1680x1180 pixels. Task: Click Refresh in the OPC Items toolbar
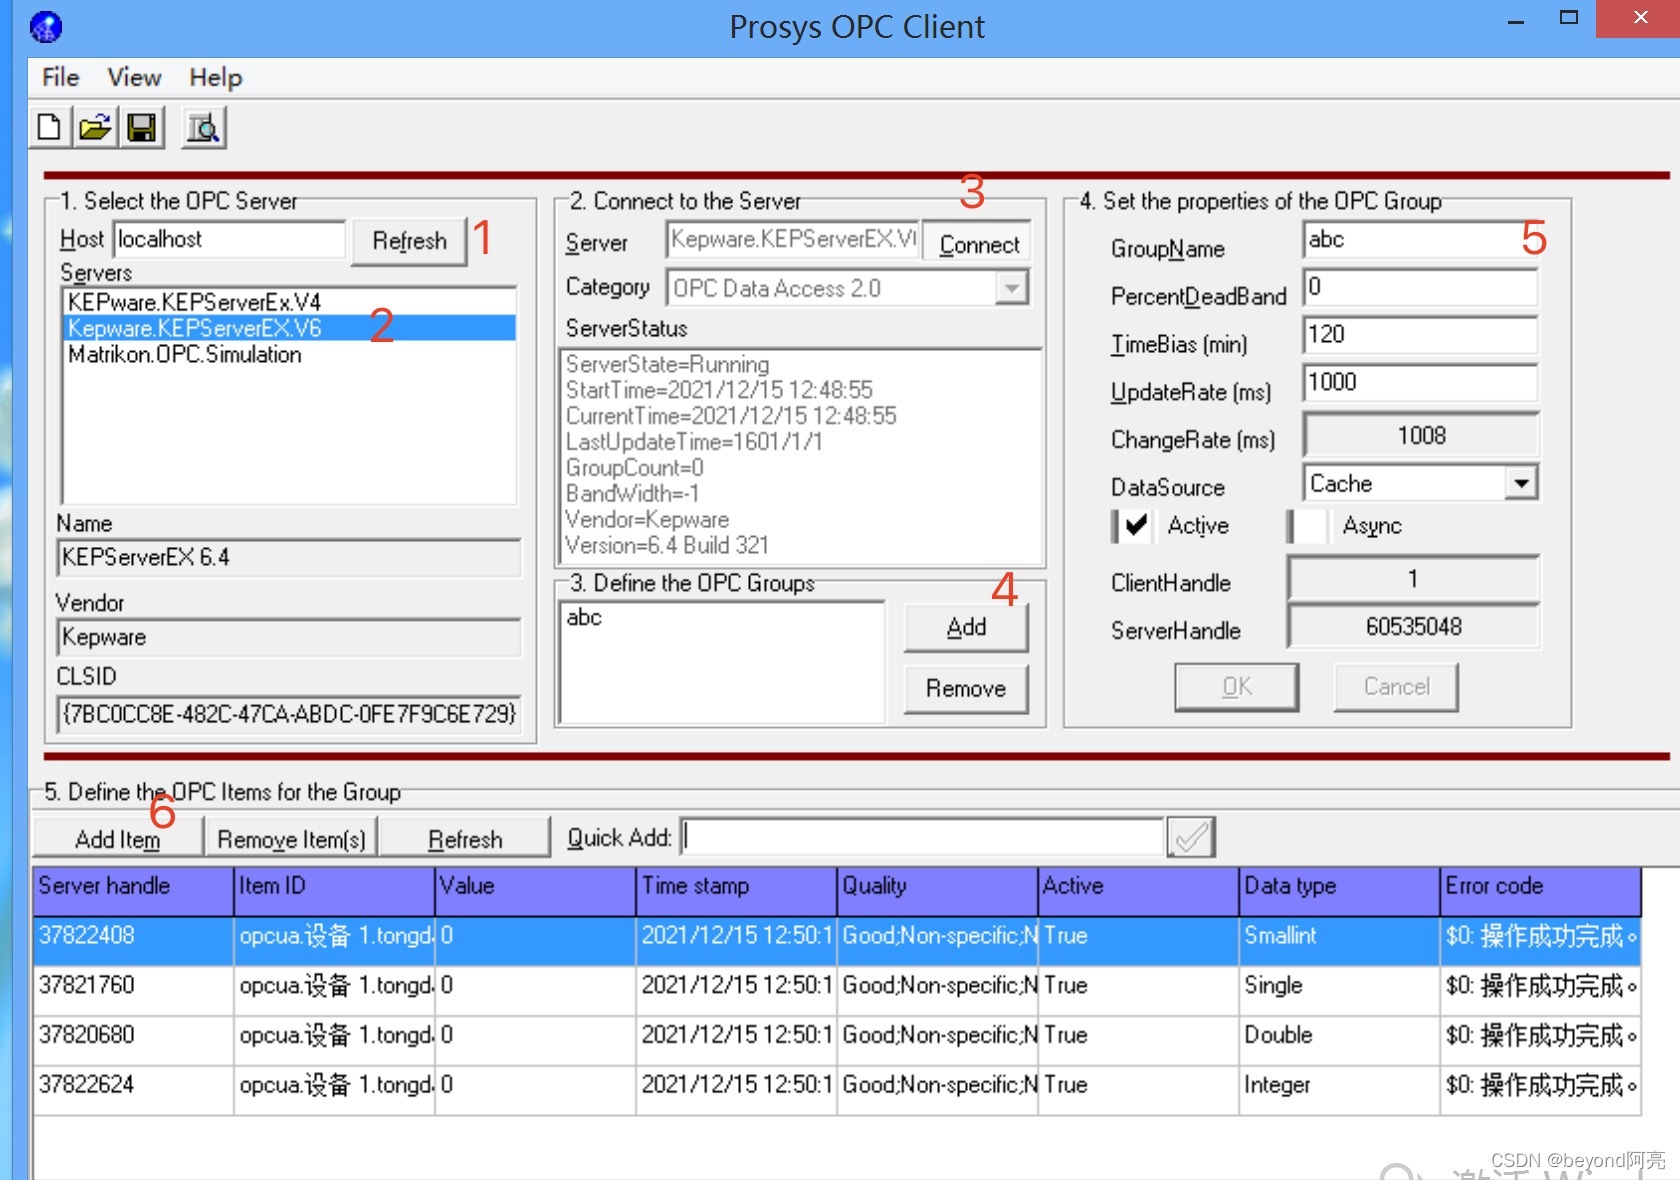point(465,839)
